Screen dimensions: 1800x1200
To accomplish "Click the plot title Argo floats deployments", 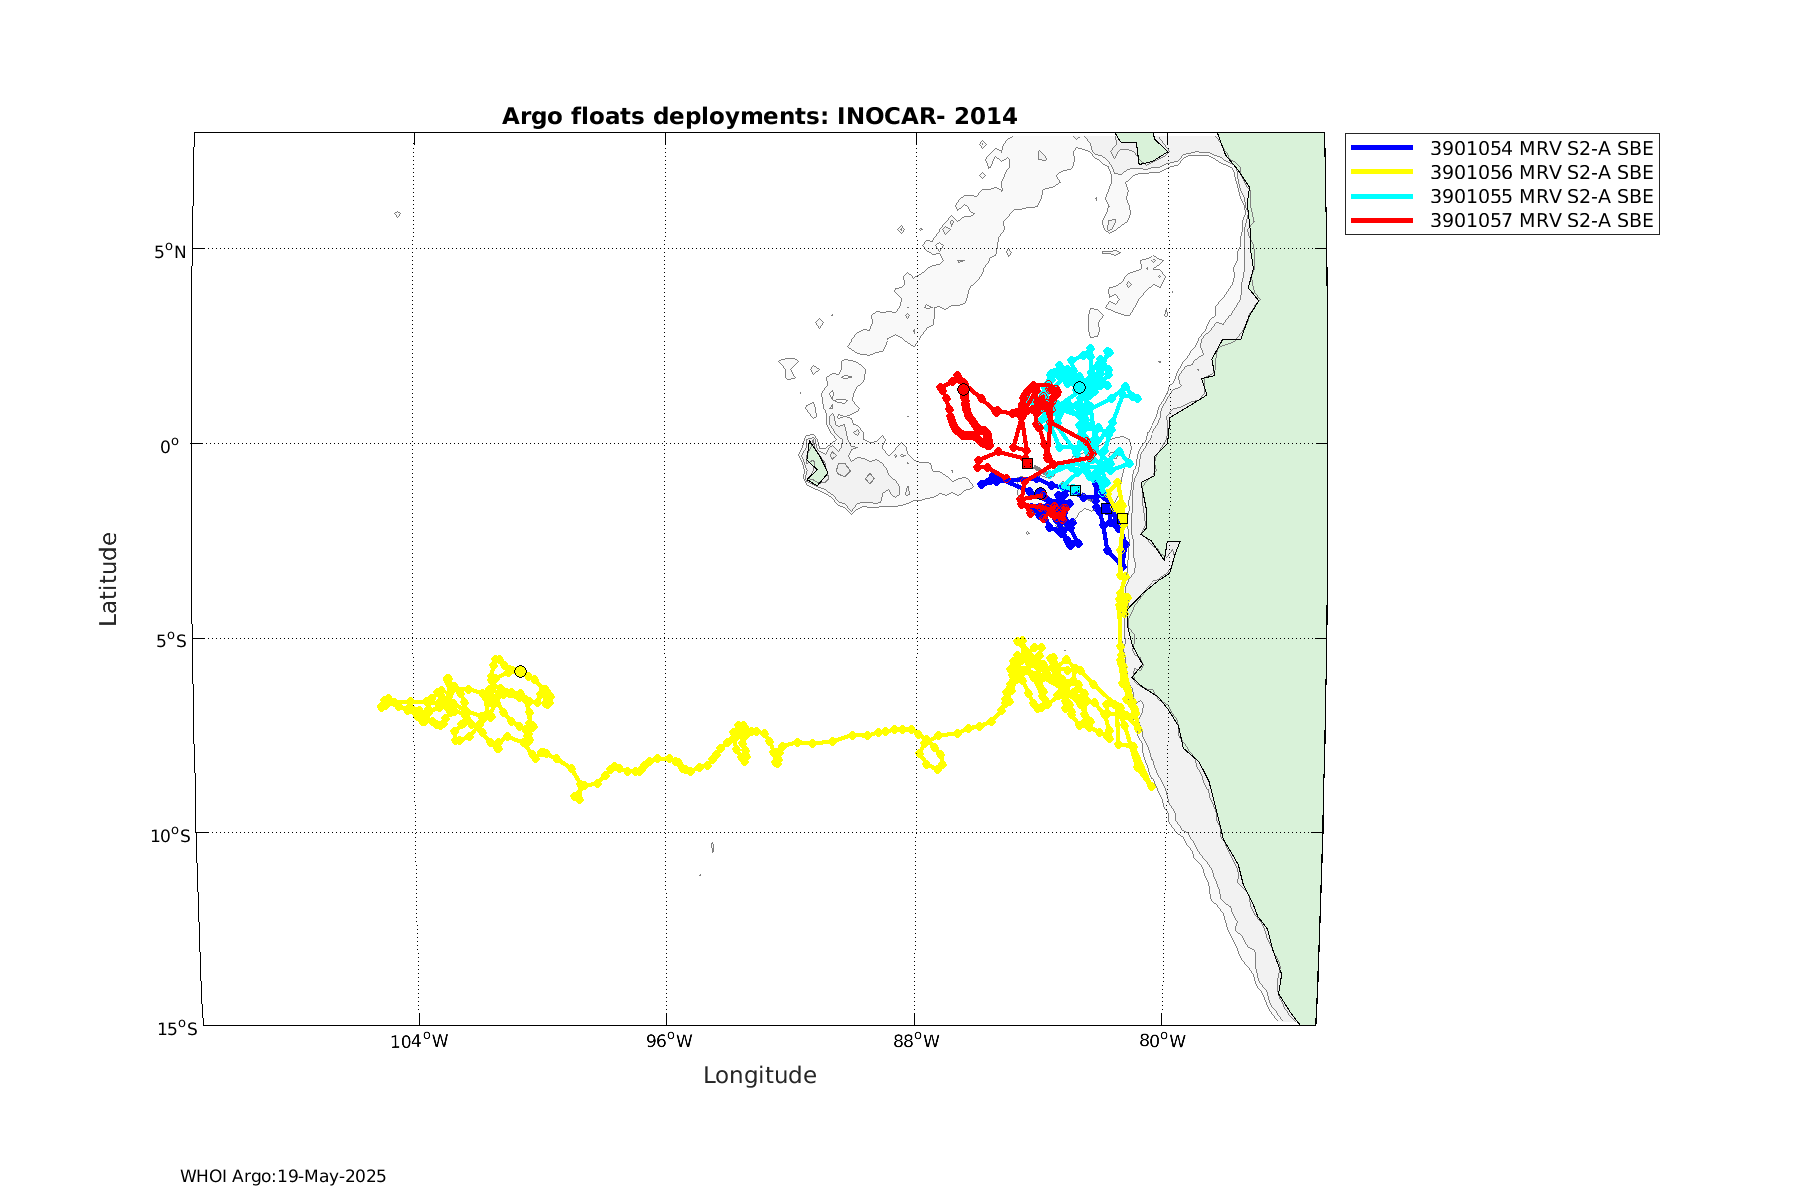I will coord(759,117).
